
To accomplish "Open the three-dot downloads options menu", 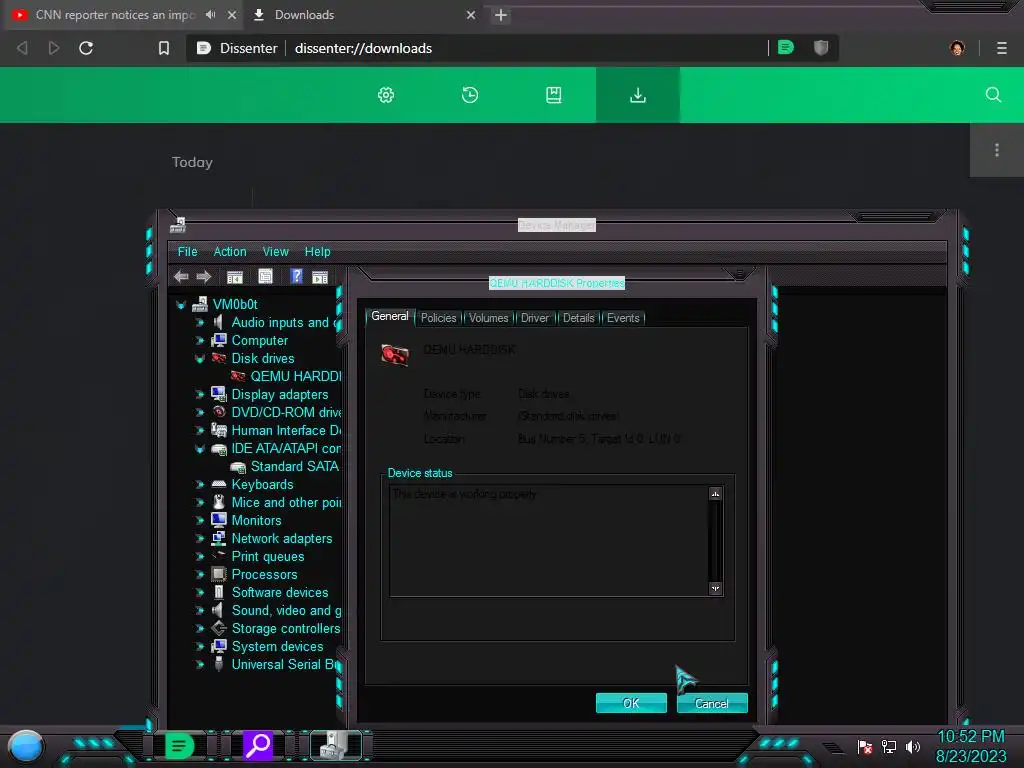I will (997, 150).
